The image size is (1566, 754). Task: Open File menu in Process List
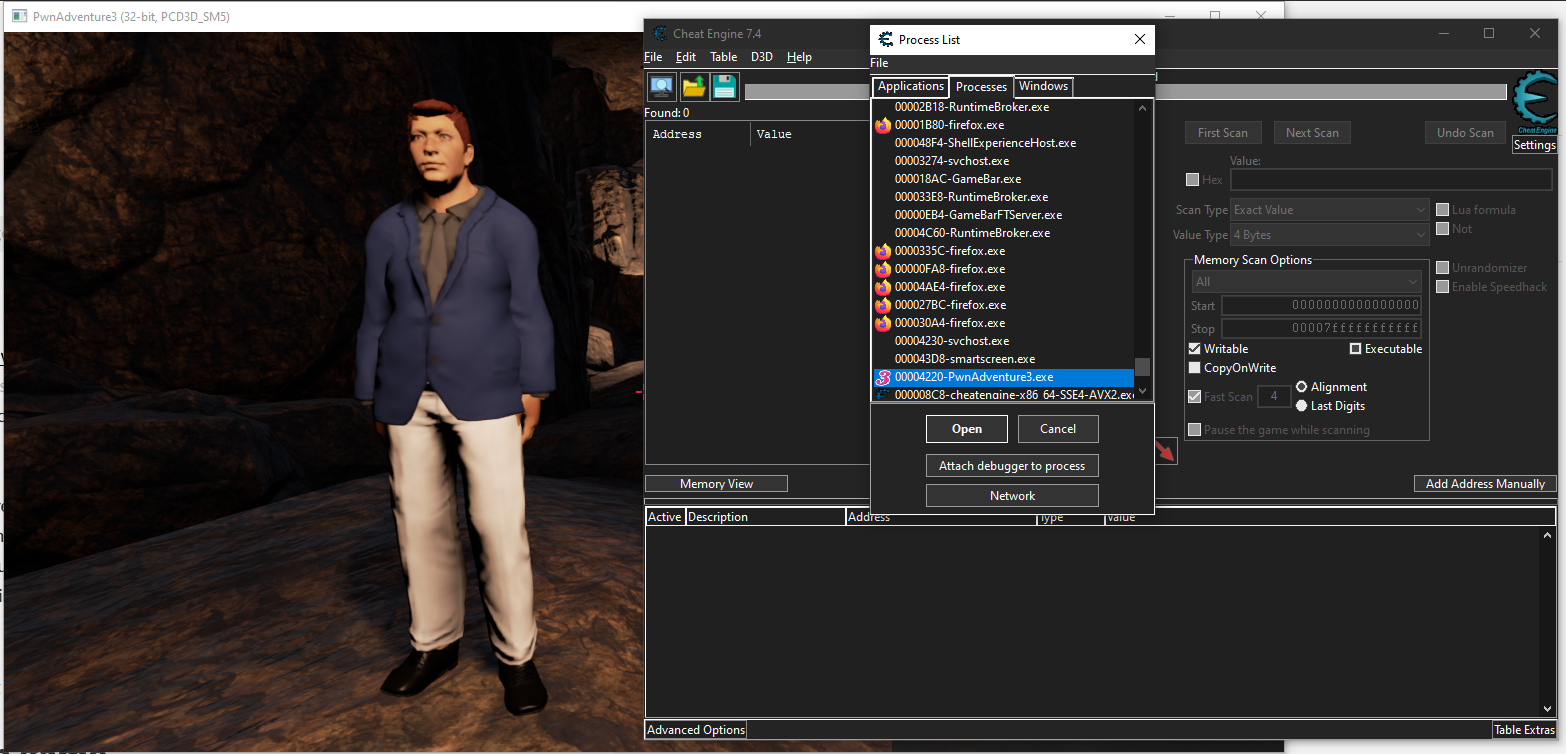[x=879, y=63]
